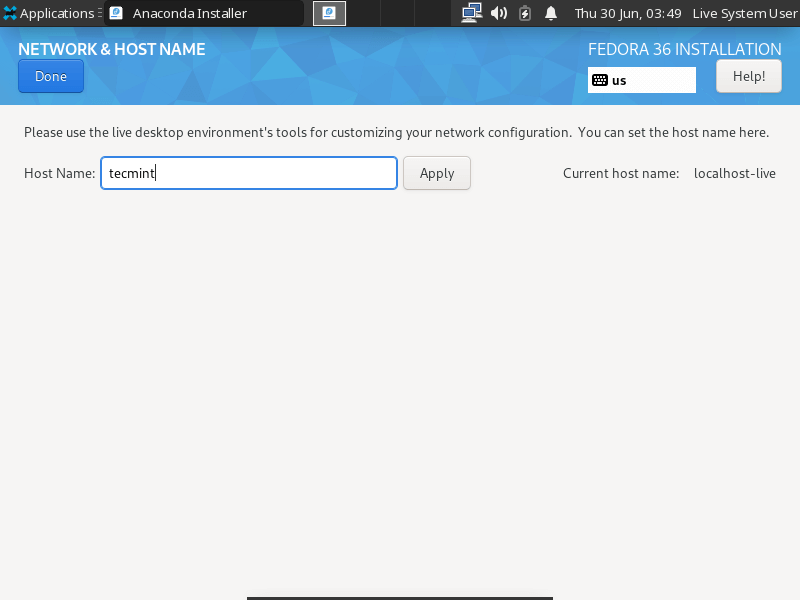The height and width of the screenshot is (600, 800).
Task: Click the localhost-live current host name text
Action: point(735,173)
